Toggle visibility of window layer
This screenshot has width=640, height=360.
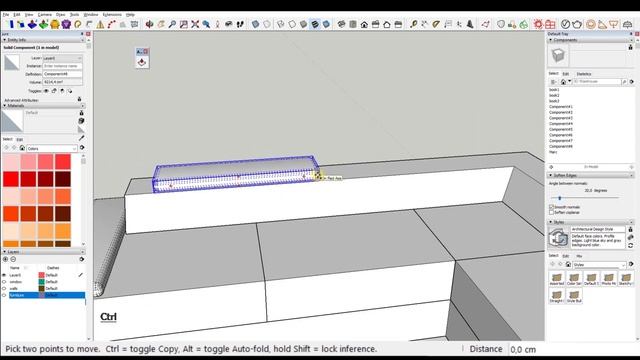(x=4, y=282)
